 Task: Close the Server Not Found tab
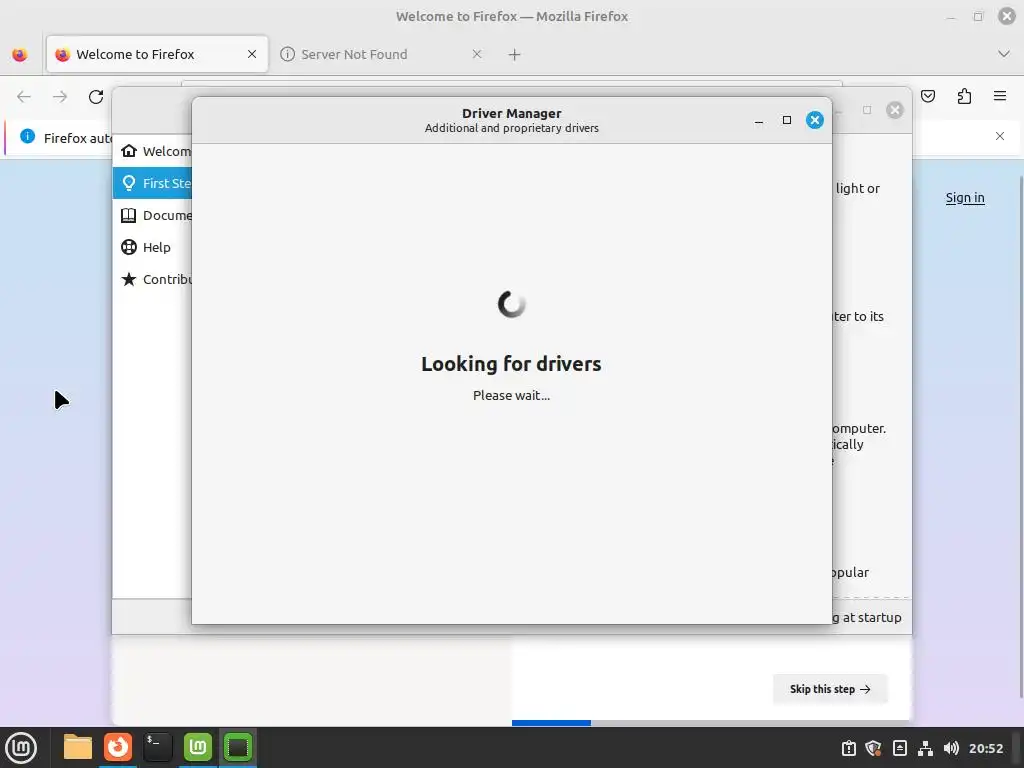tap(477, 54)
